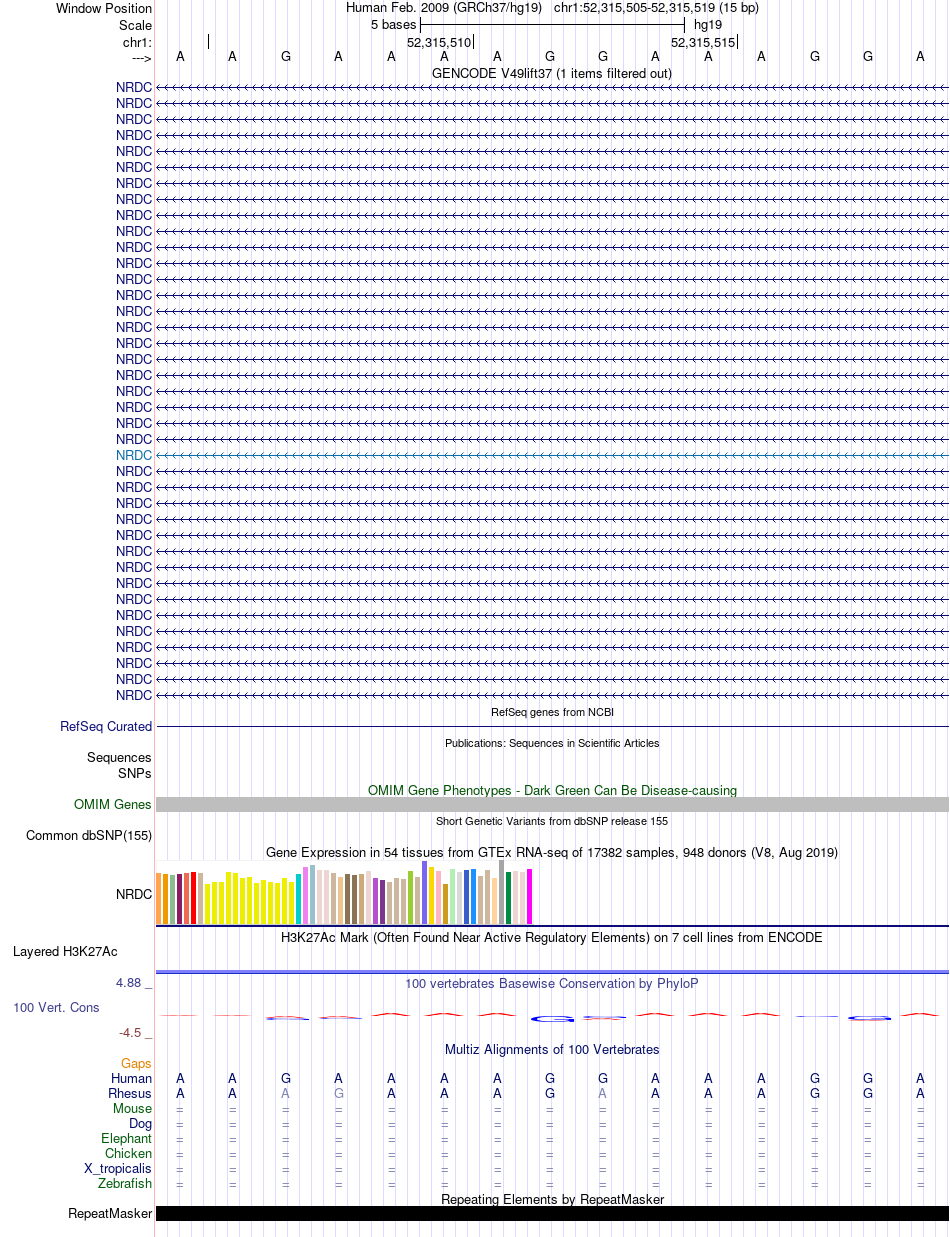Click the cyan bar in GTEx chart
This screenshot has width=950, height=1237.
click(x=298, y=899)
